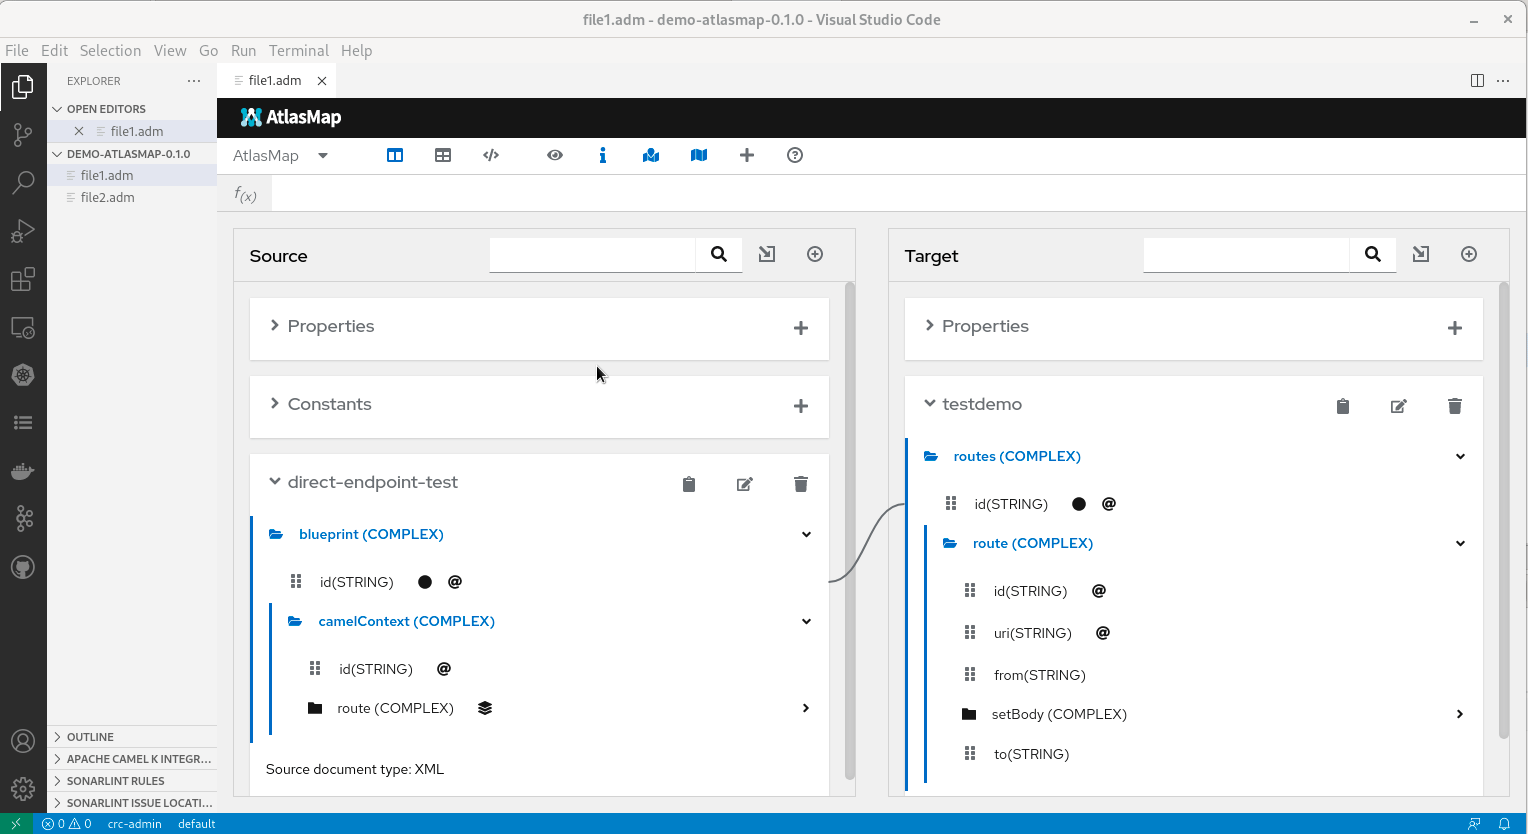Delete the direct-endpoint-test document with the trash icon
The image size is (1528, 834).
point(800,483)
